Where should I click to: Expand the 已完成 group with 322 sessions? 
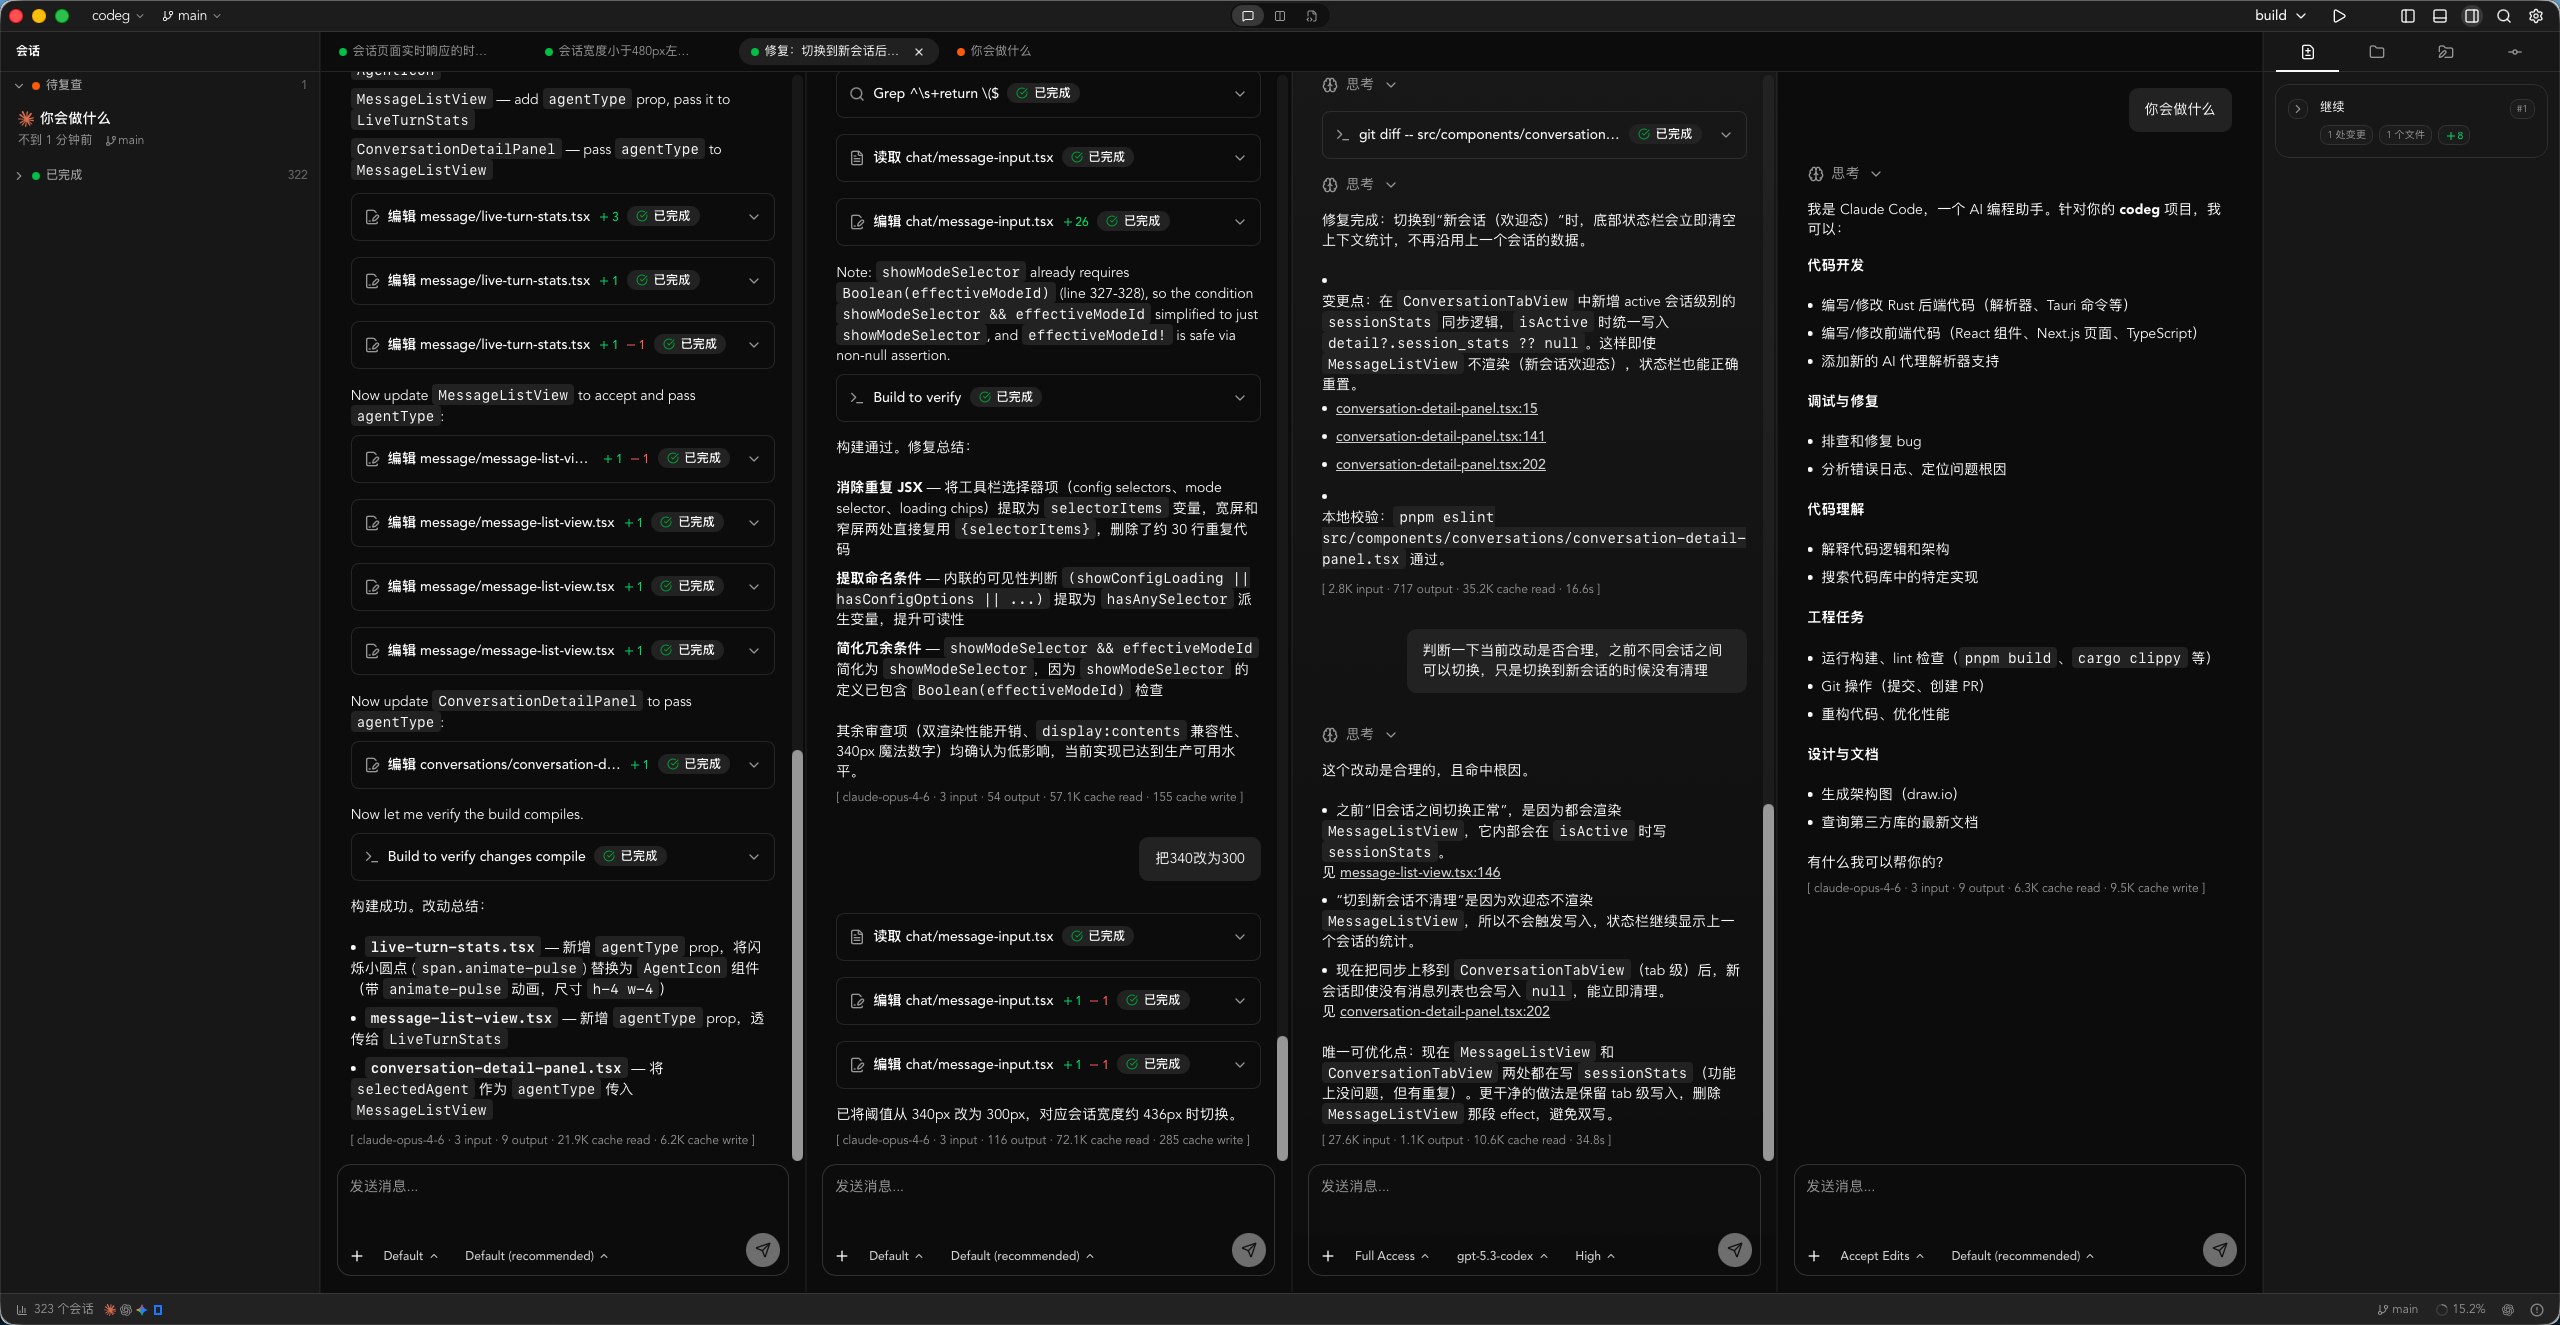point(160,175)
